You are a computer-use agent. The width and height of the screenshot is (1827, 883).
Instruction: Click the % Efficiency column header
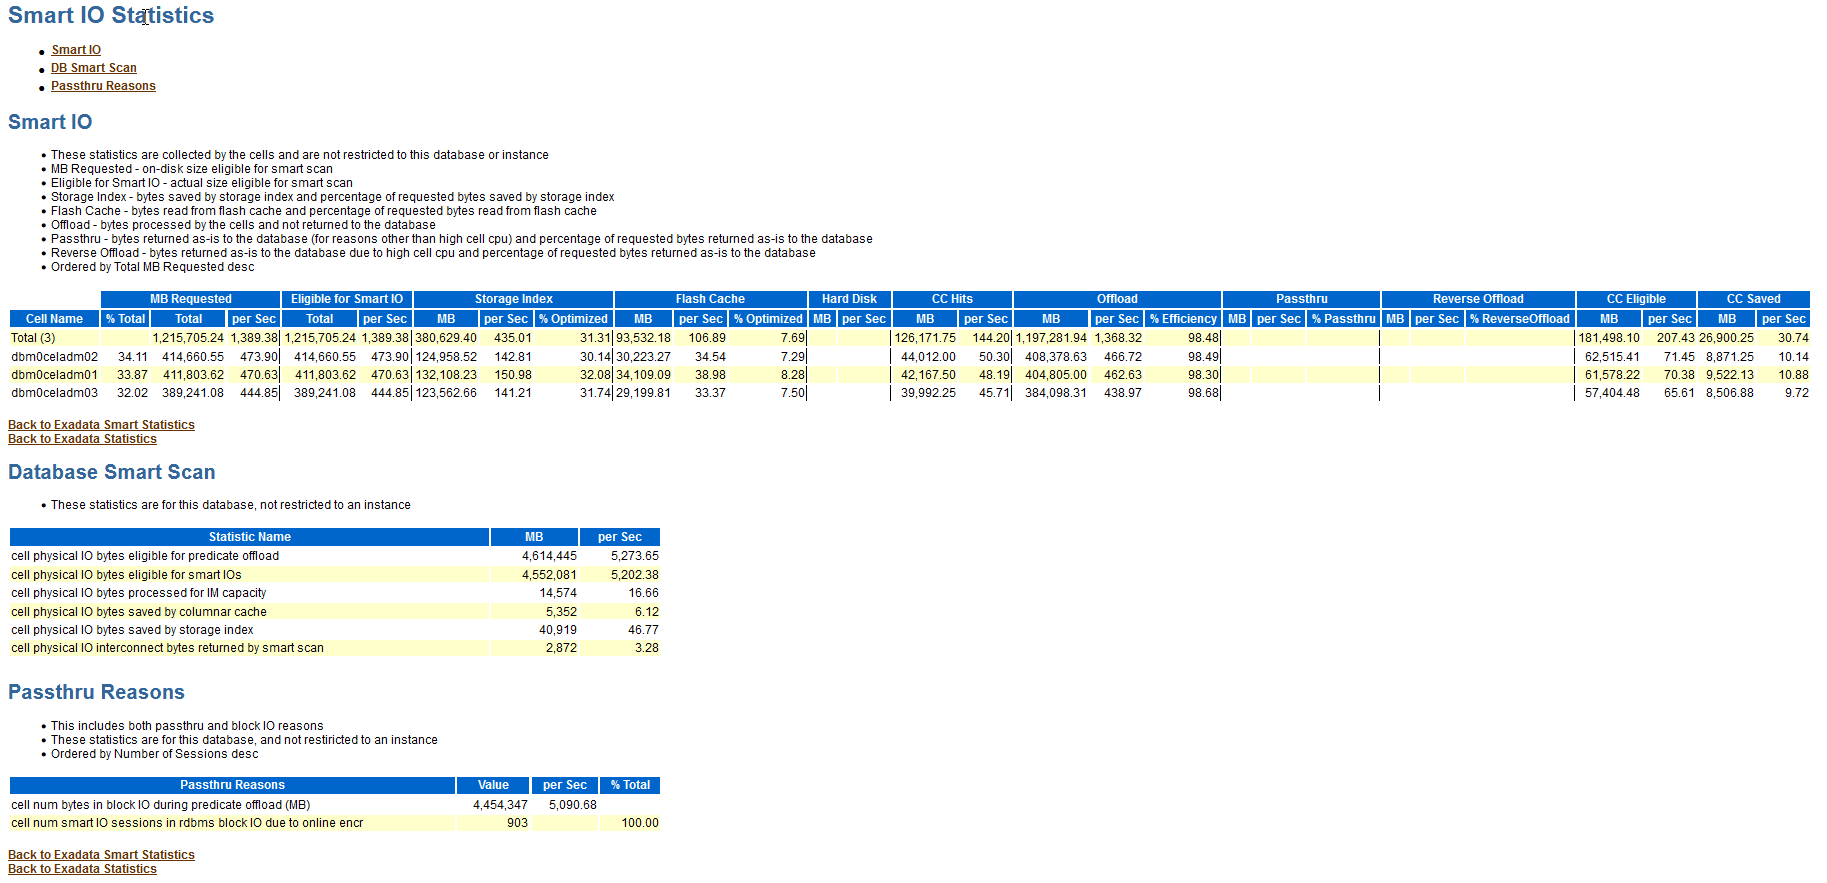(1183, 319)
